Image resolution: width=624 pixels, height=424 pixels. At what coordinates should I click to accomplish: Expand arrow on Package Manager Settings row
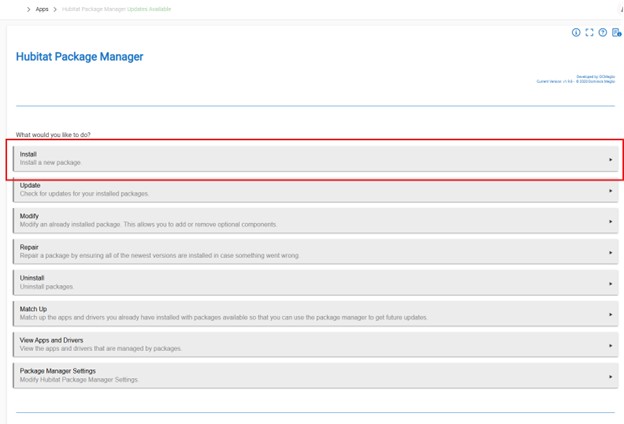point(610,377)
